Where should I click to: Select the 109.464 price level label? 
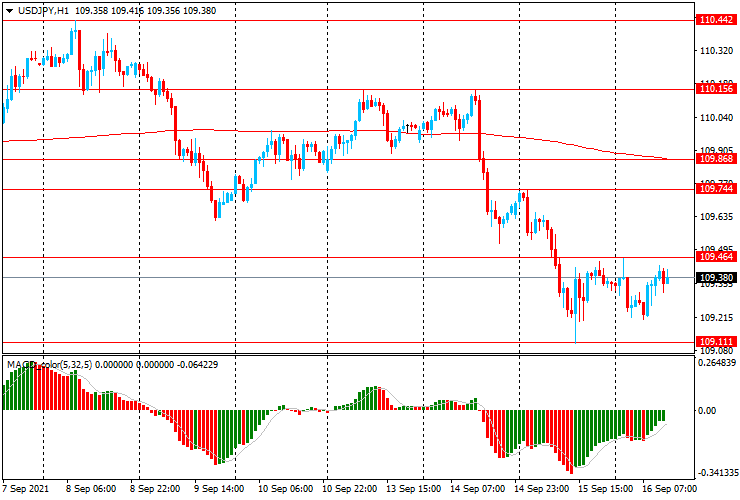[x=716, y=257]
